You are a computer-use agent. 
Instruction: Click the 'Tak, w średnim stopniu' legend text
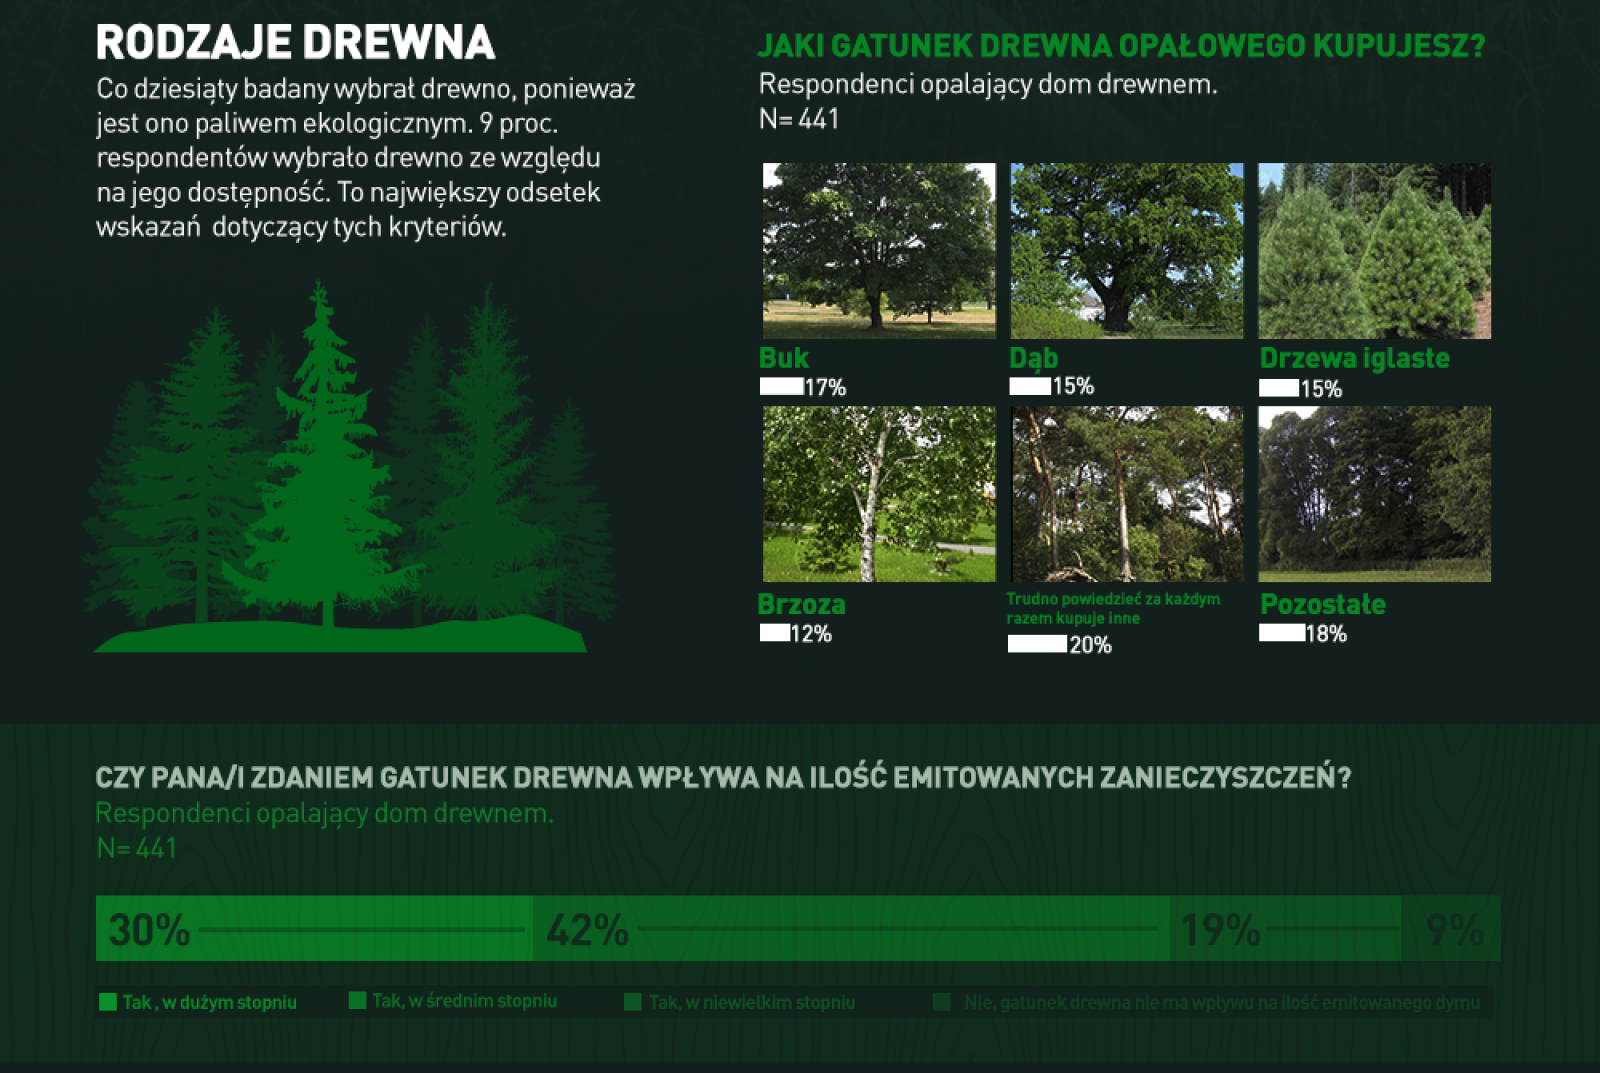pos(465,1001)
